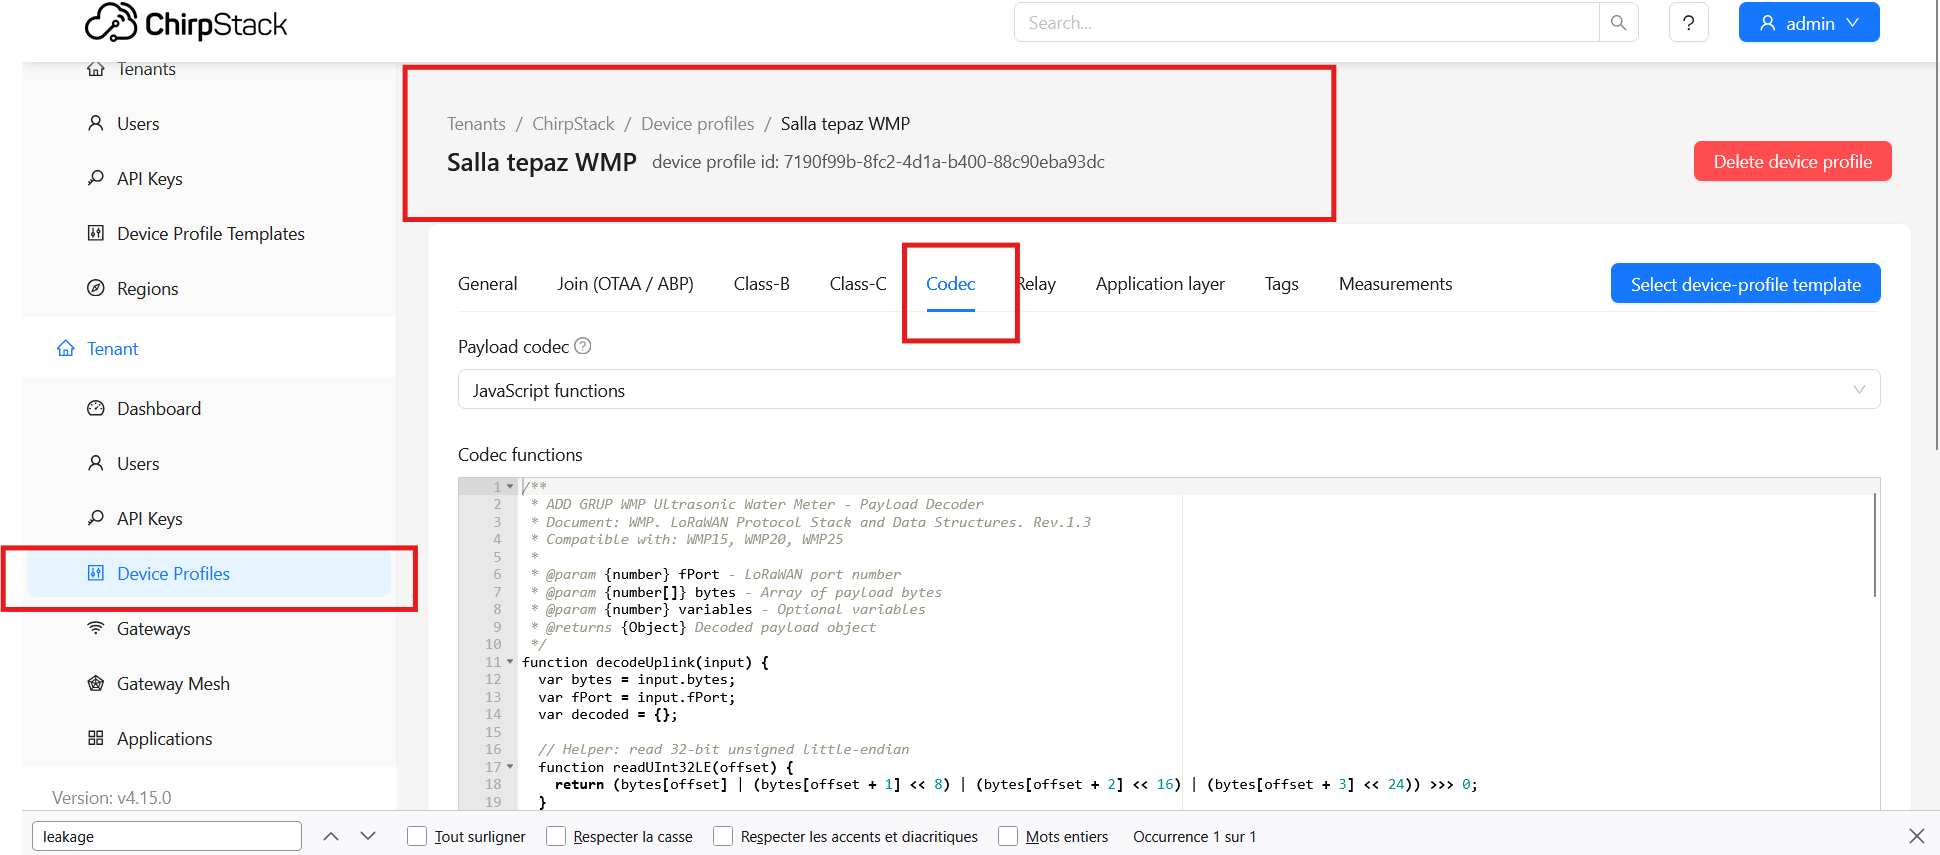
Task: Enable the Mots entiers checkbox
Action: [1008, 836]
